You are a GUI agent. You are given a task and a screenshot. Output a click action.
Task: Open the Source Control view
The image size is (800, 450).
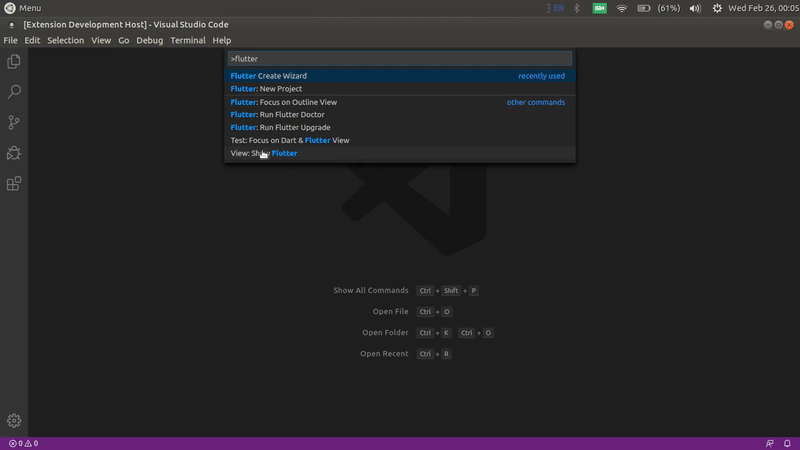[14, 122]
